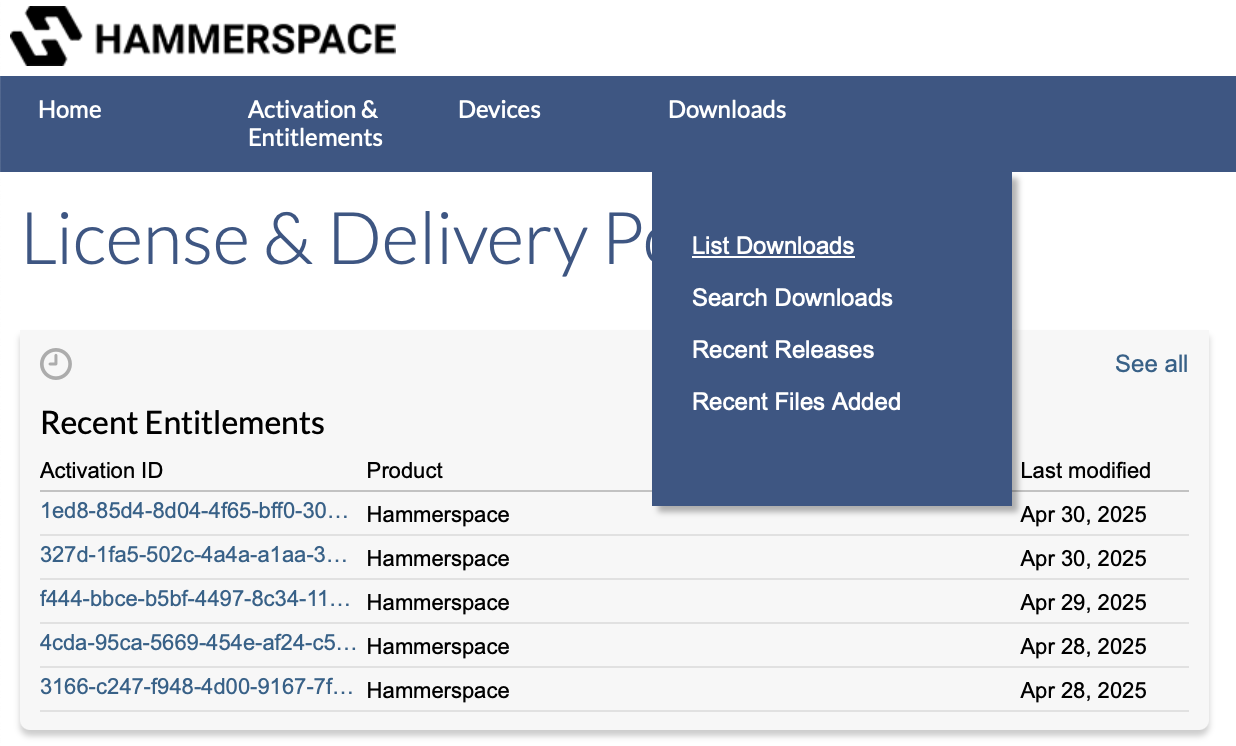Click Hammerspace product in the 327d row
The image size is (1236, 746).
pos(438,559)
